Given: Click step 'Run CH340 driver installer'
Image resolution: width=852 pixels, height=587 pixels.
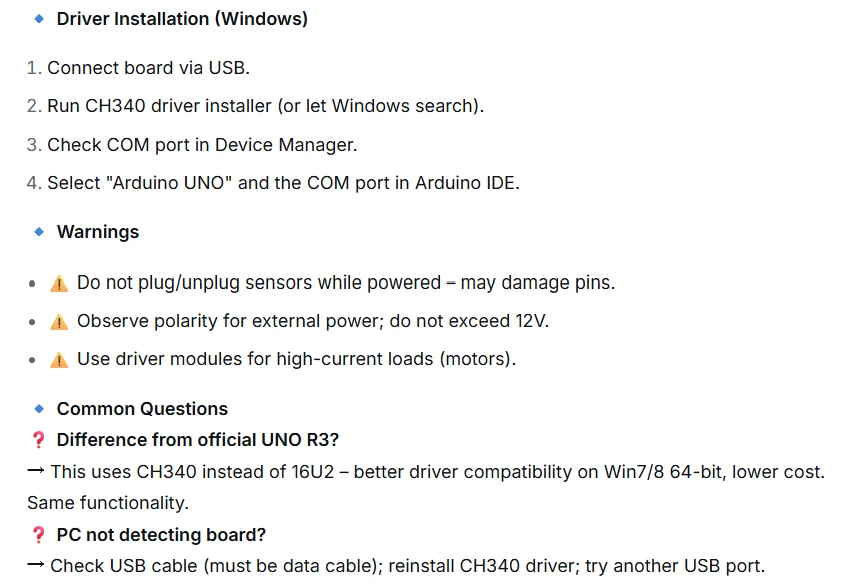Looking at the screenshot, I should click(x=265, y=106).
